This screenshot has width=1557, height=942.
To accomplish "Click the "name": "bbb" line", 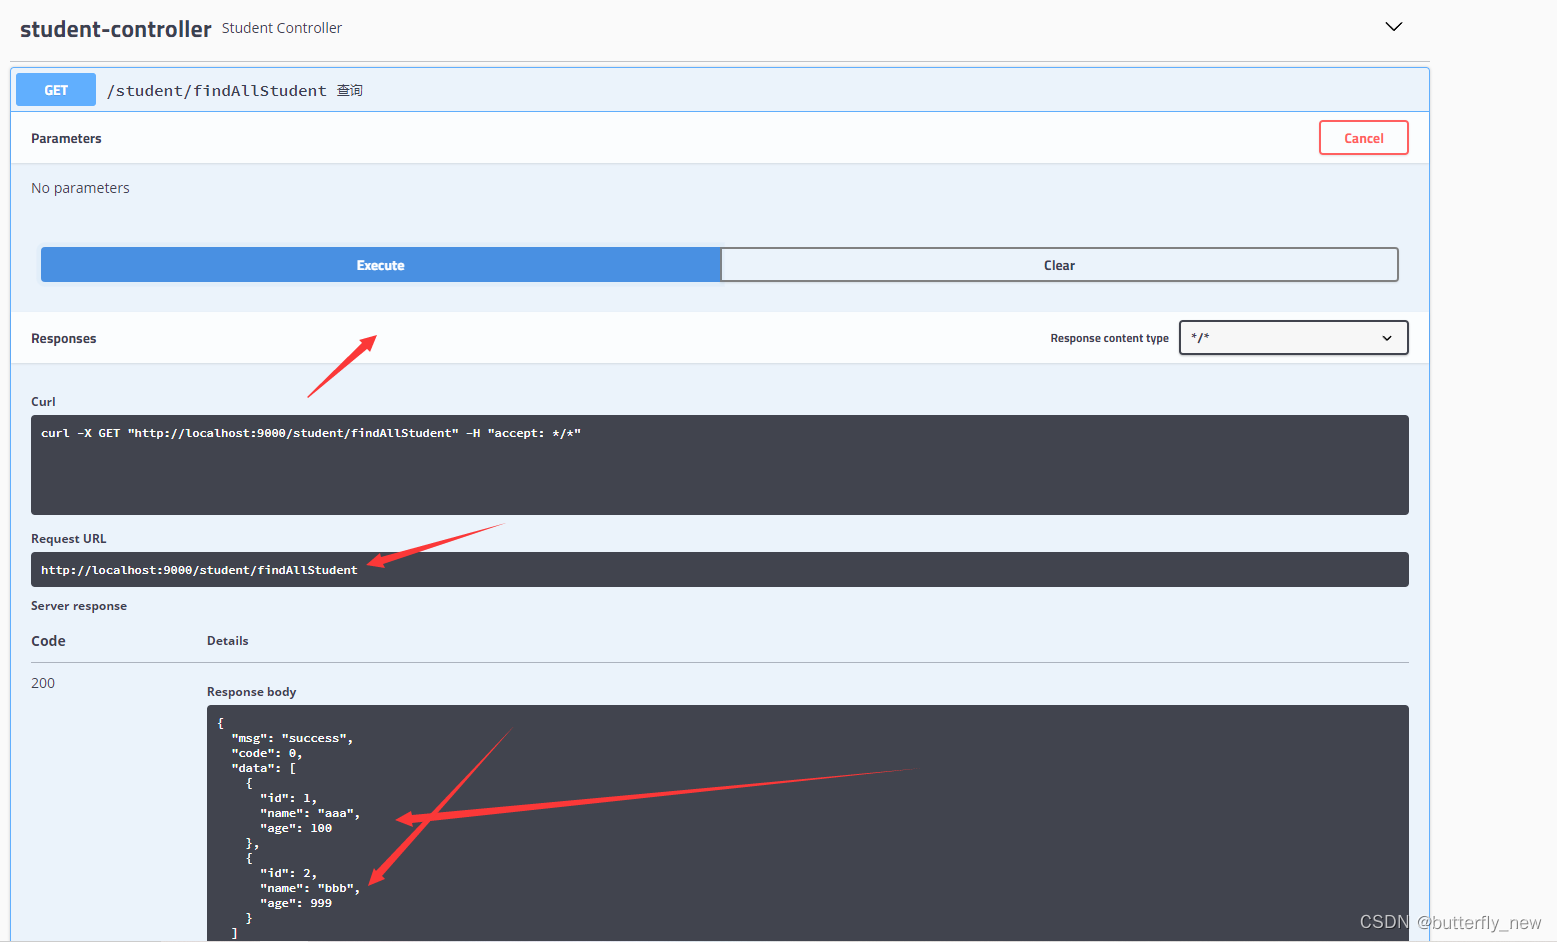I will pyautogui.click(x=310, y=888).
